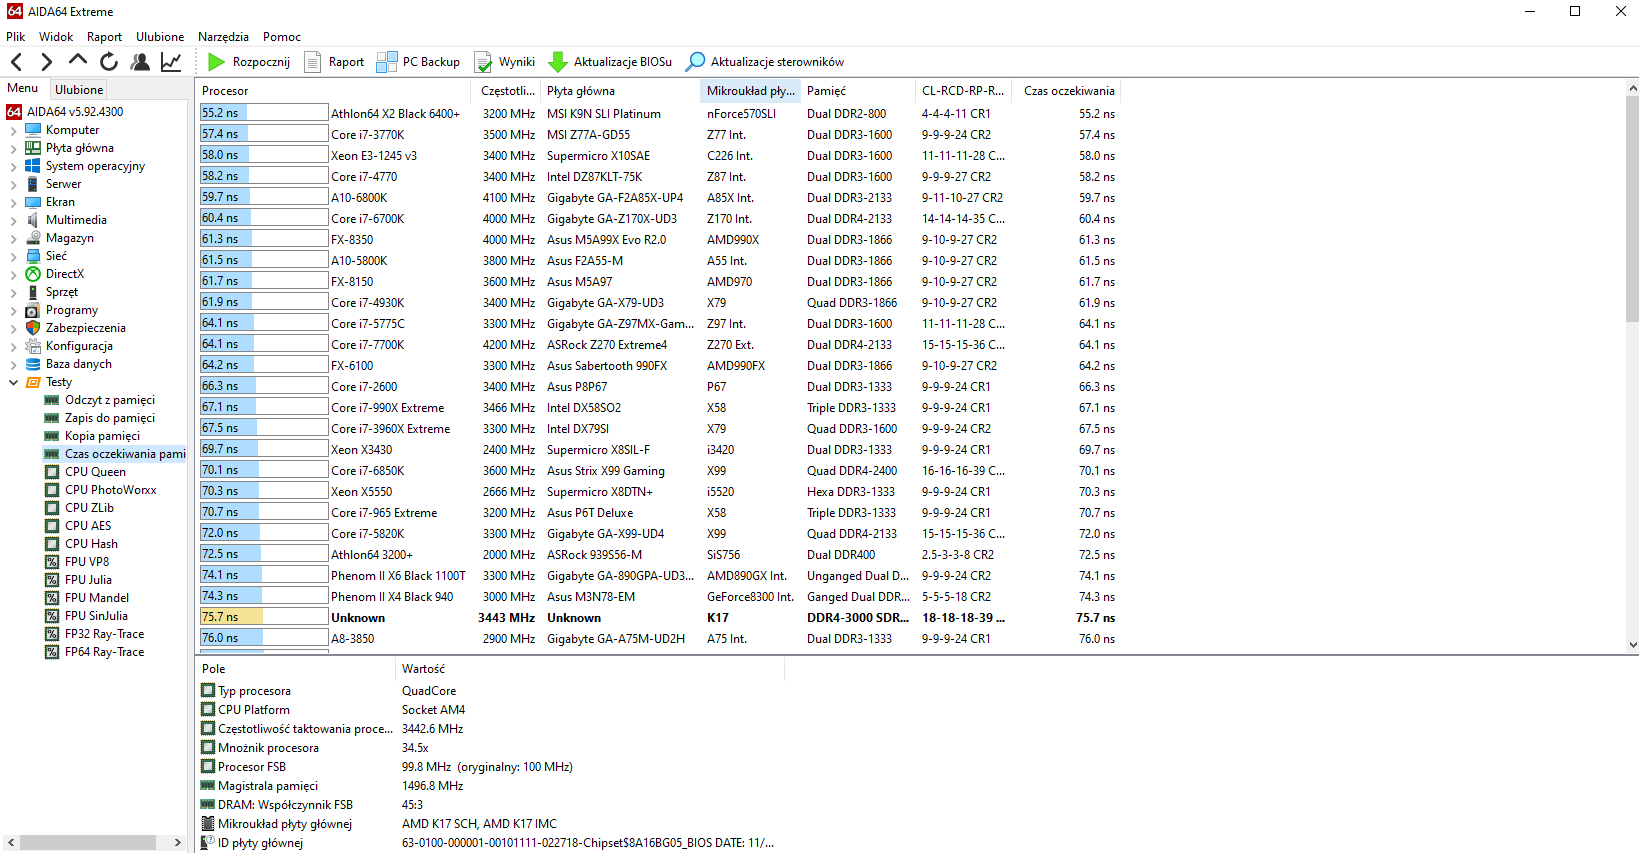Go back with the left arrow

click(x=17, y=62)
